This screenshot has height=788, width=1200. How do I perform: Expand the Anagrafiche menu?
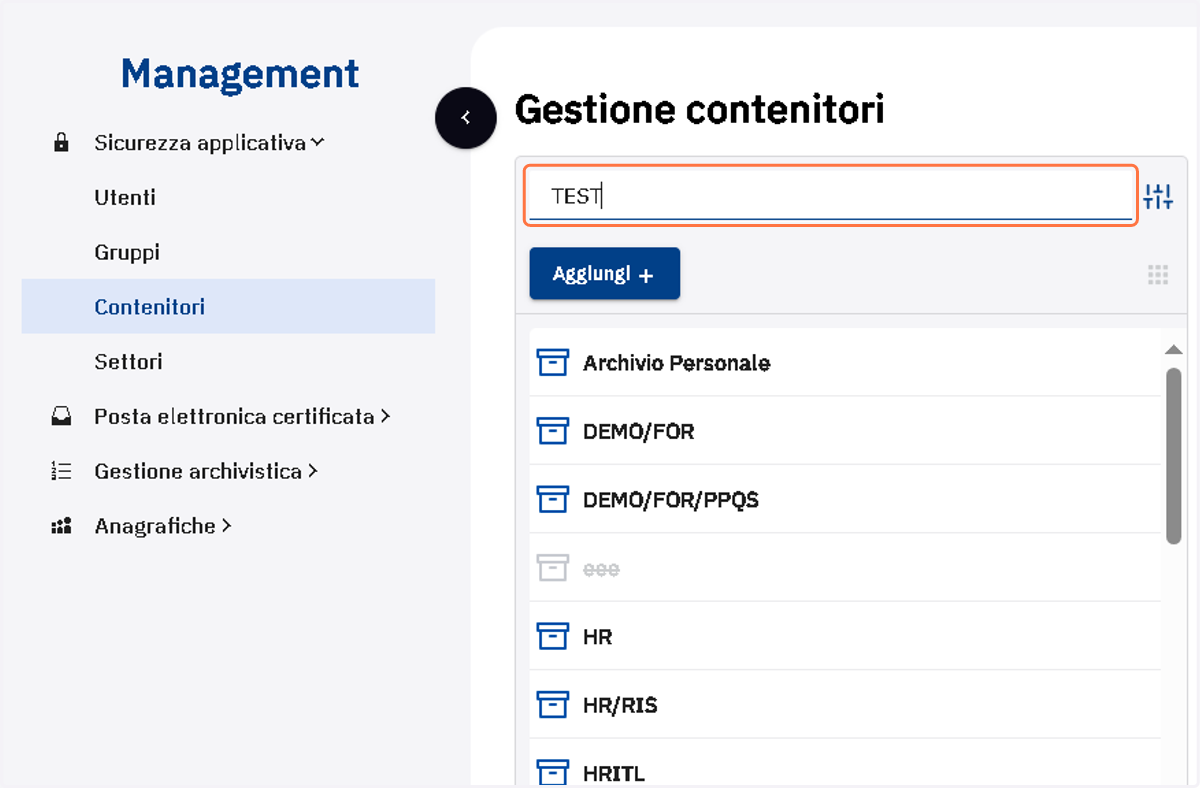pyautogui.click(x=162, y=526)
